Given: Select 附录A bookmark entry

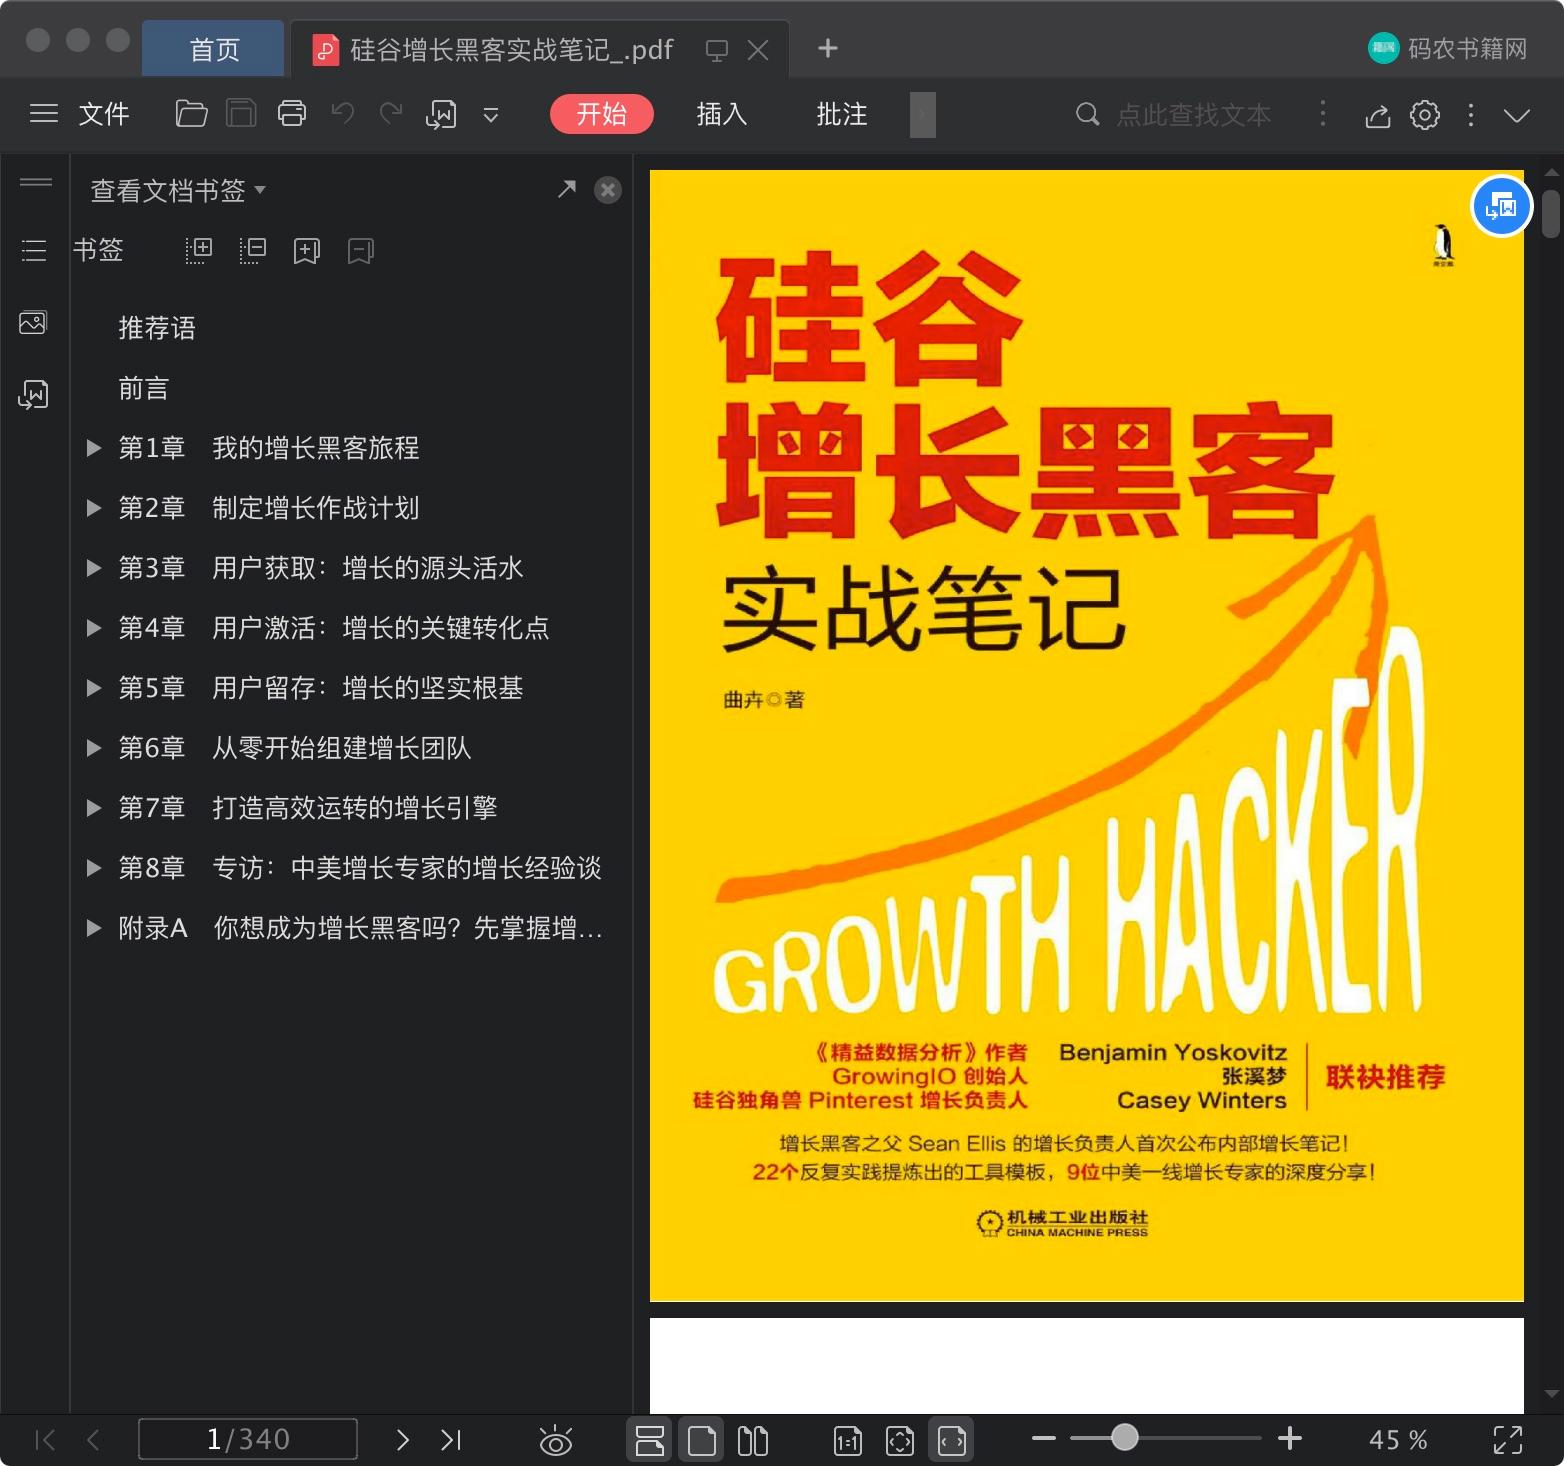Looking at the screenshot, I should 360,928.
